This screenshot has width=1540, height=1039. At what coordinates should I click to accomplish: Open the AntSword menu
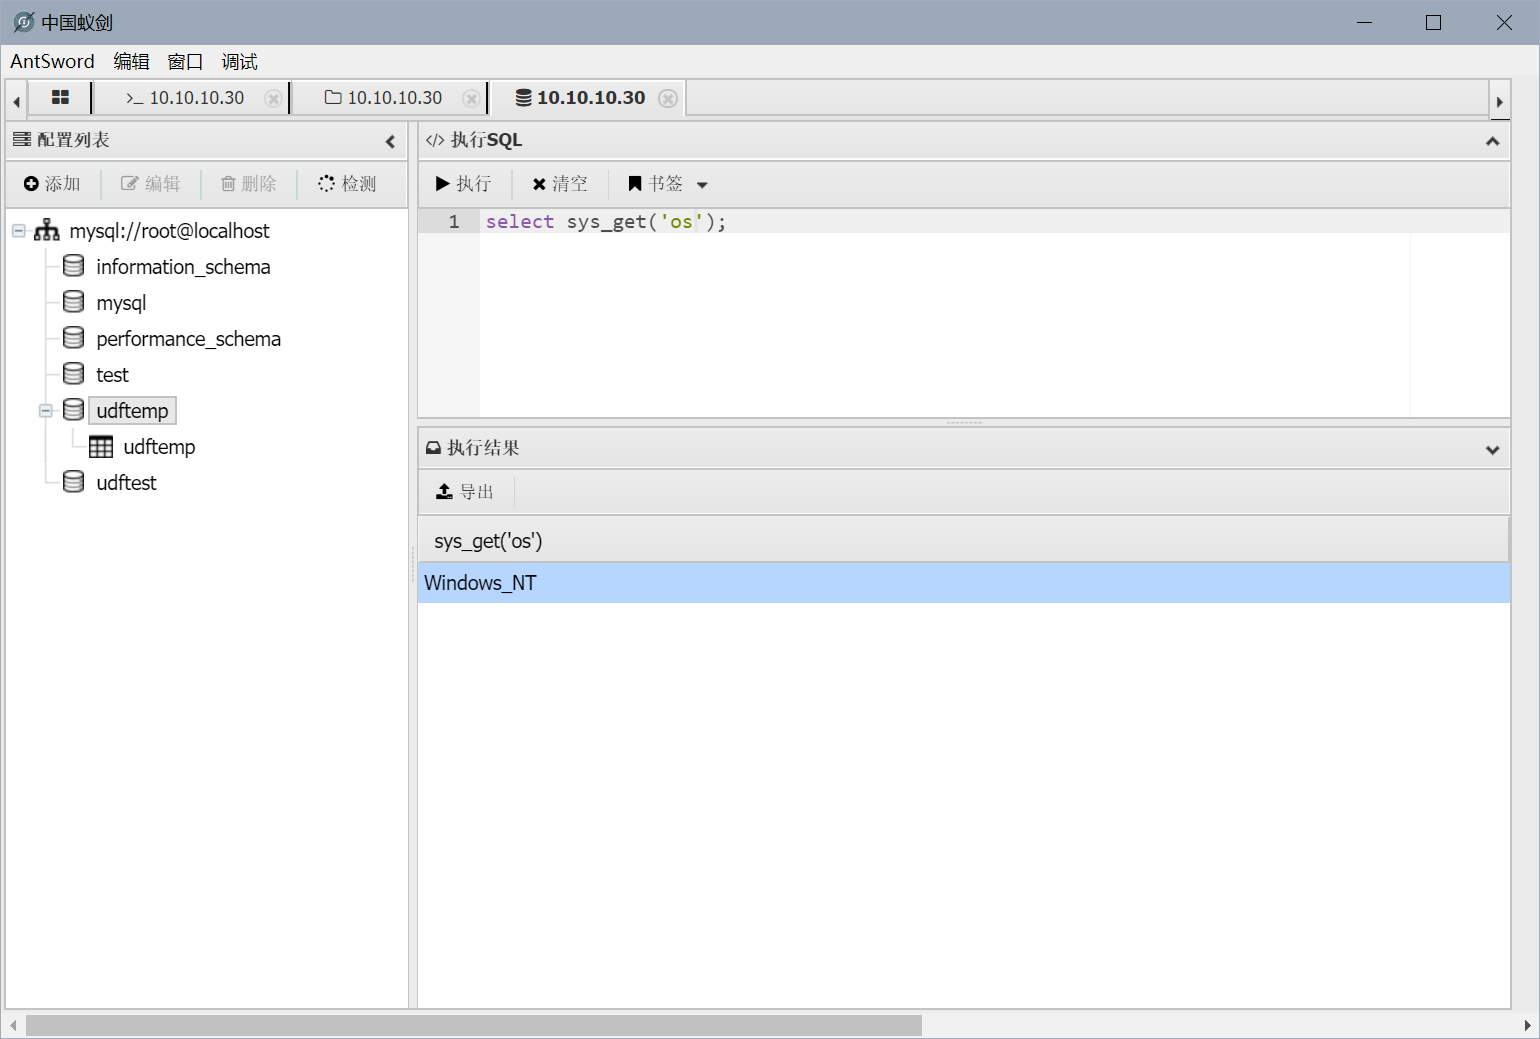[x=52, y=62]
